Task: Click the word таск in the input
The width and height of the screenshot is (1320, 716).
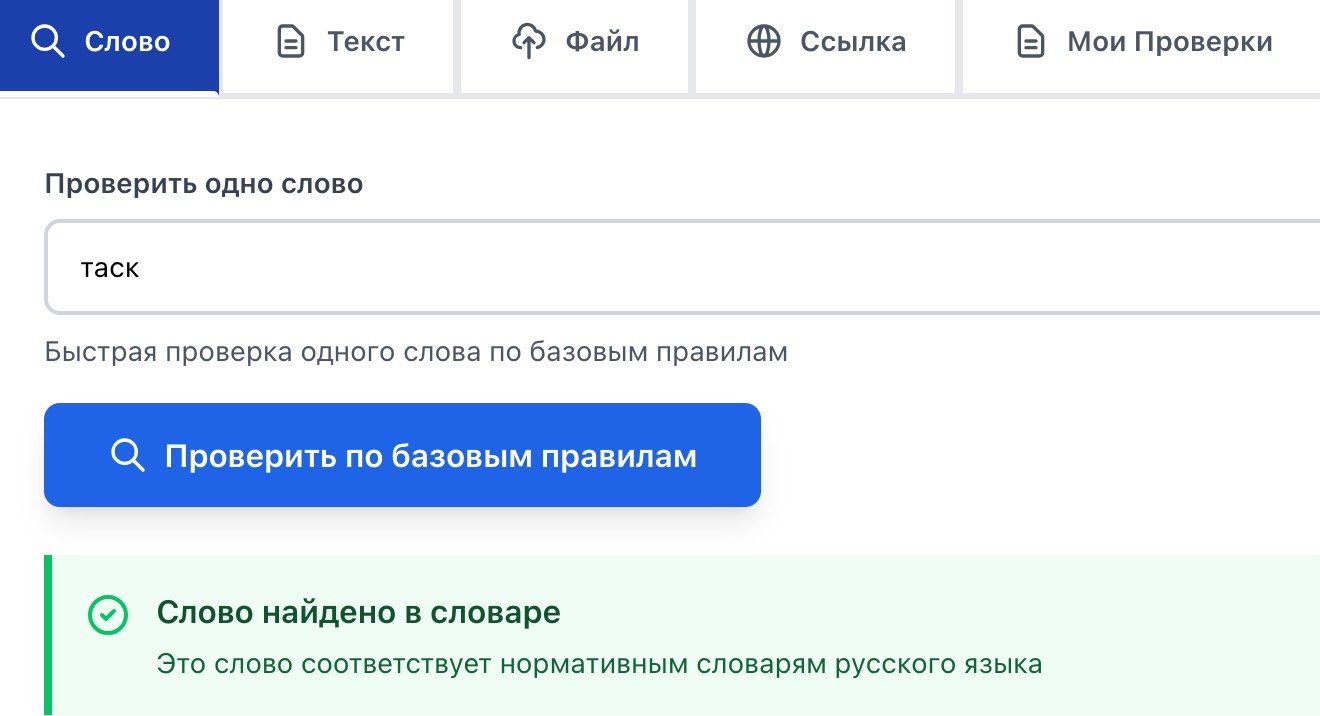Action: coord(110,268)
